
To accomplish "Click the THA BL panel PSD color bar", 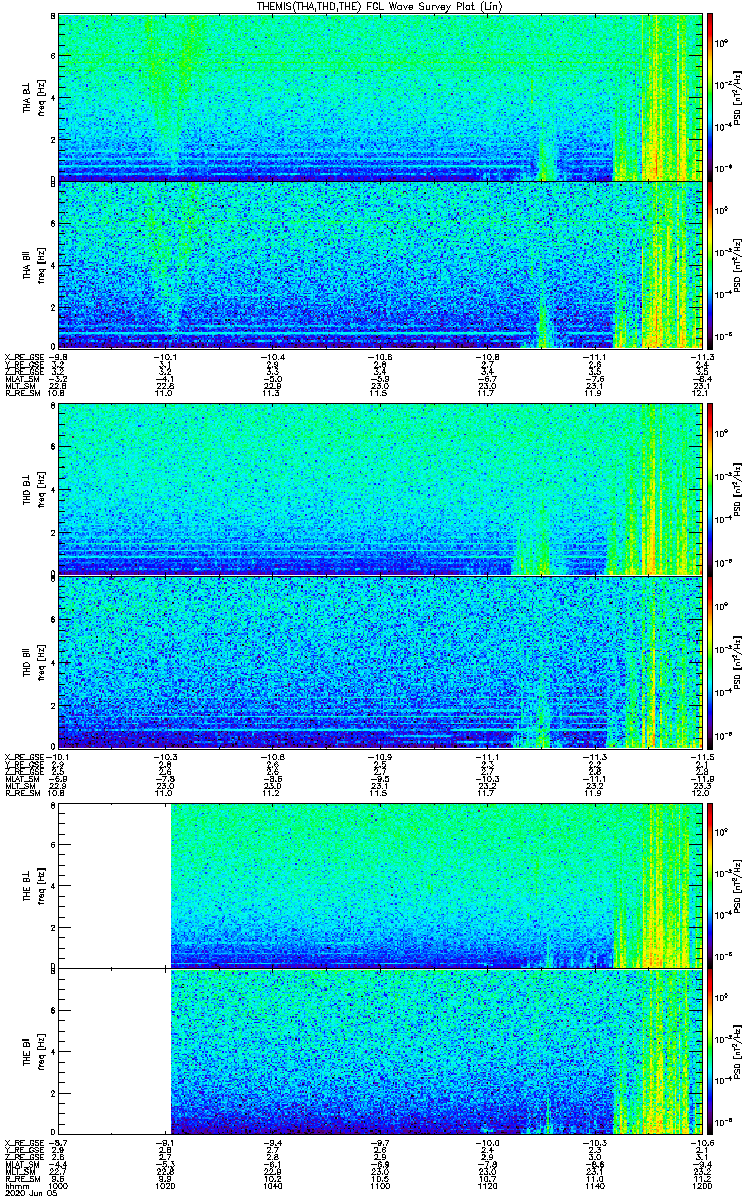I will point(710,97).
